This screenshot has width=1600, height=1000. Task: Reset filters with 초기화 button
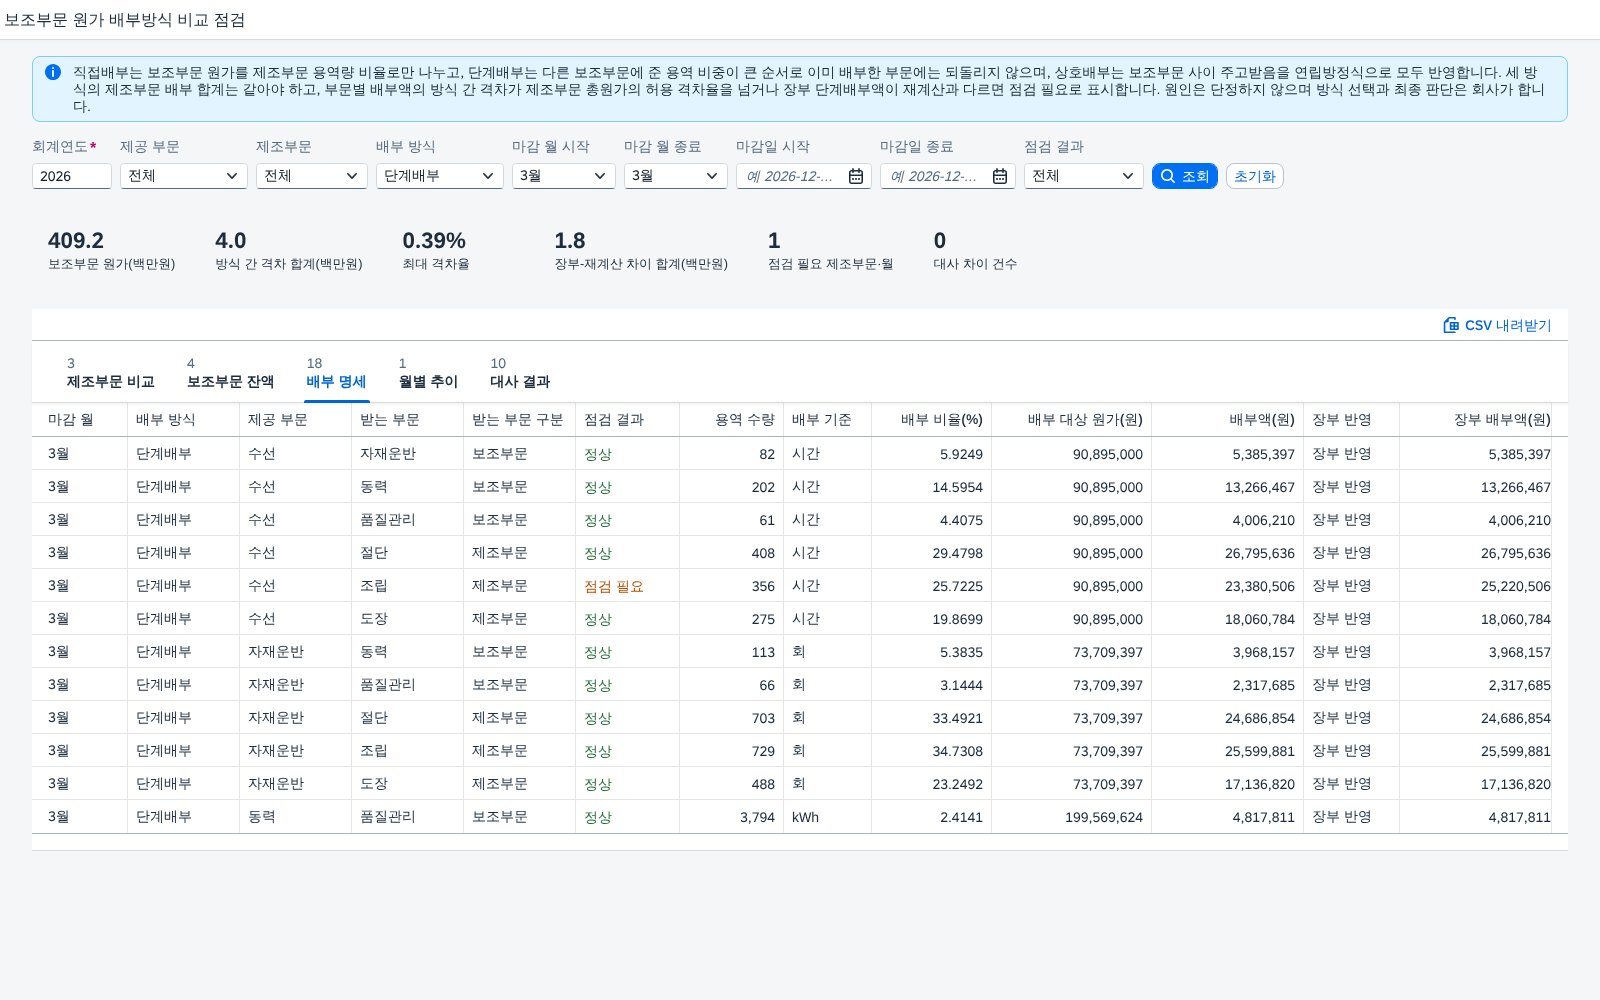click(x=1255, y=176)
